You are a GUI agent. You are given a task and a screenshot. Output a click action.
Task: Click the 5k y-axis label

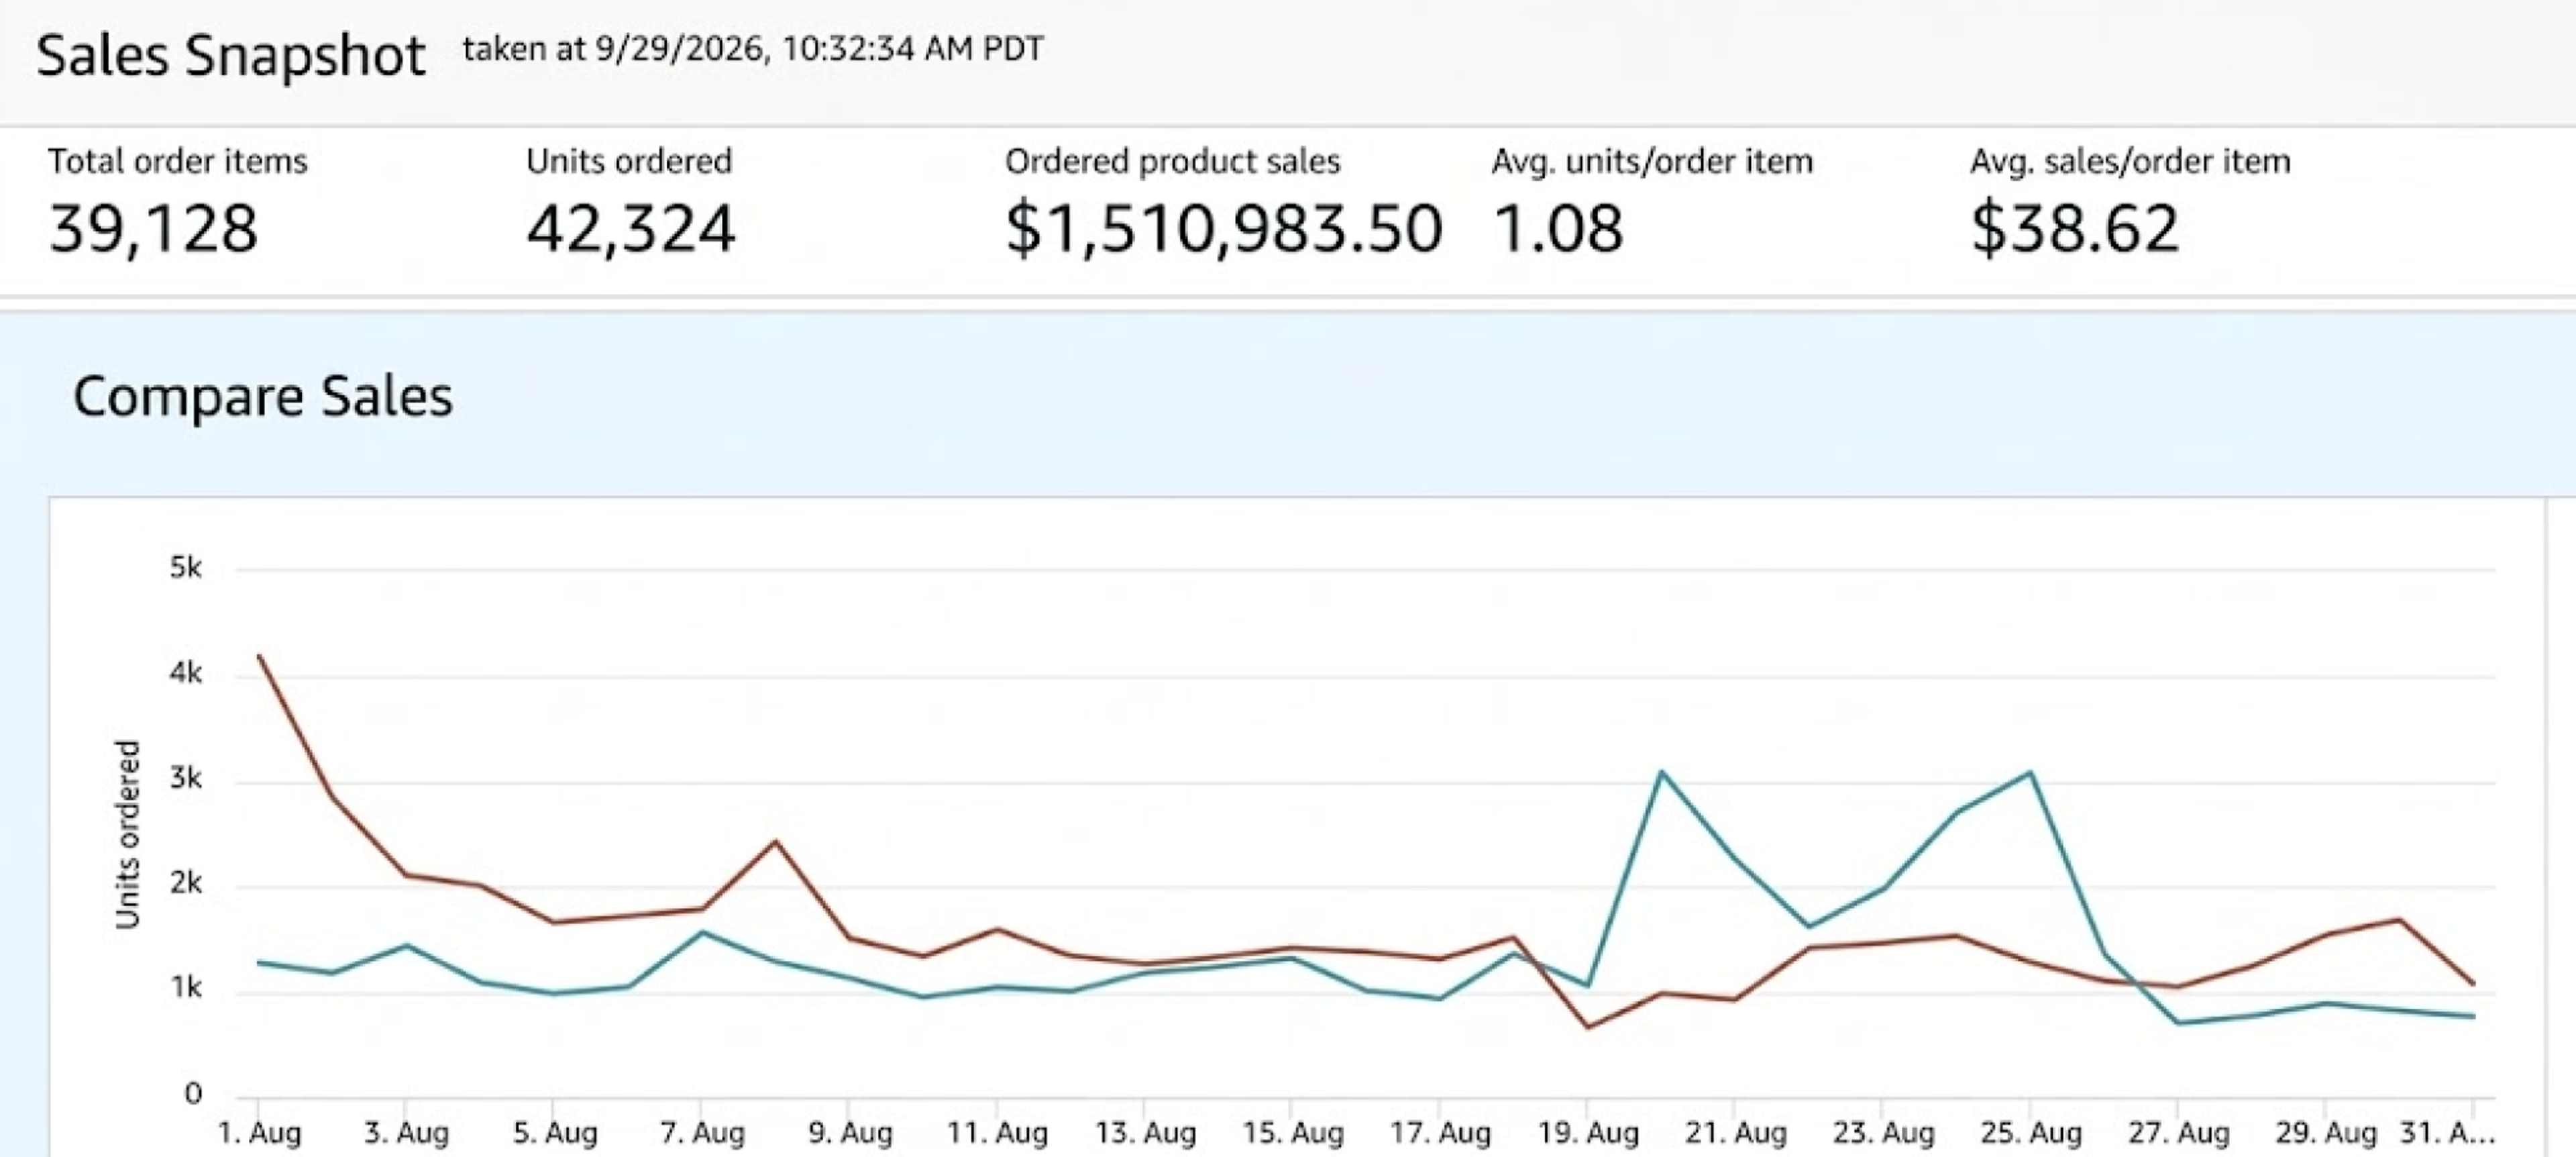(185, 568)
